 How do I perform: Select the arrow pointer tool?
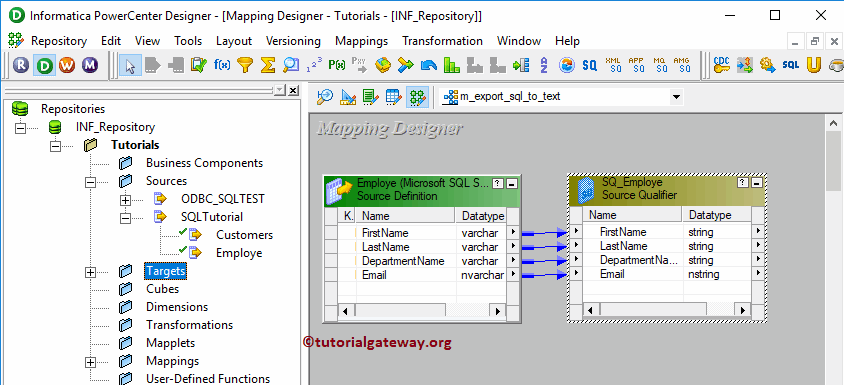pyautogui.click(x=130, y=65)
